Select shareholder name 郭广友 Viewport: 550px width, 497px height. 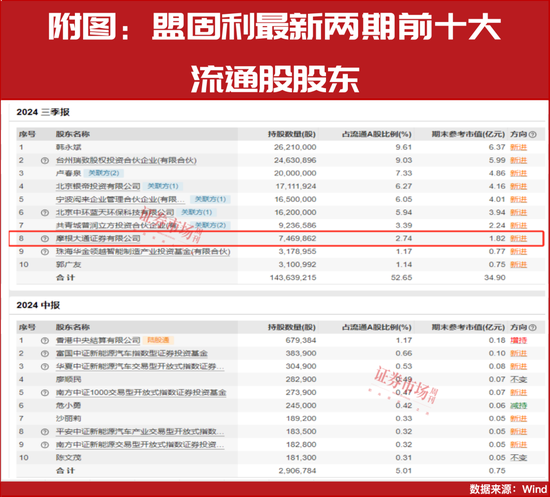(68, 265)
